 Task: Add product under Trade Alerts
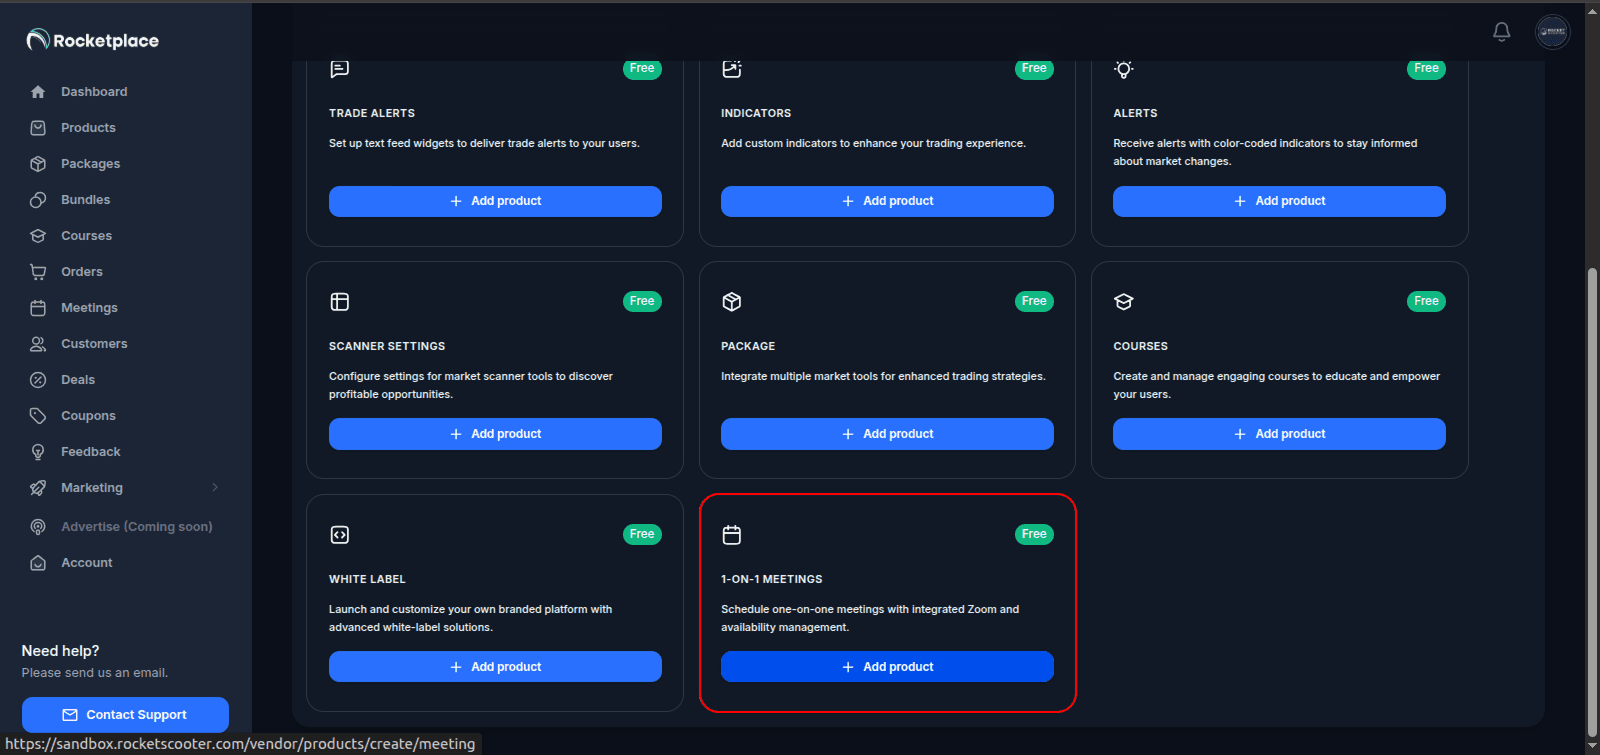pos(495,201)
